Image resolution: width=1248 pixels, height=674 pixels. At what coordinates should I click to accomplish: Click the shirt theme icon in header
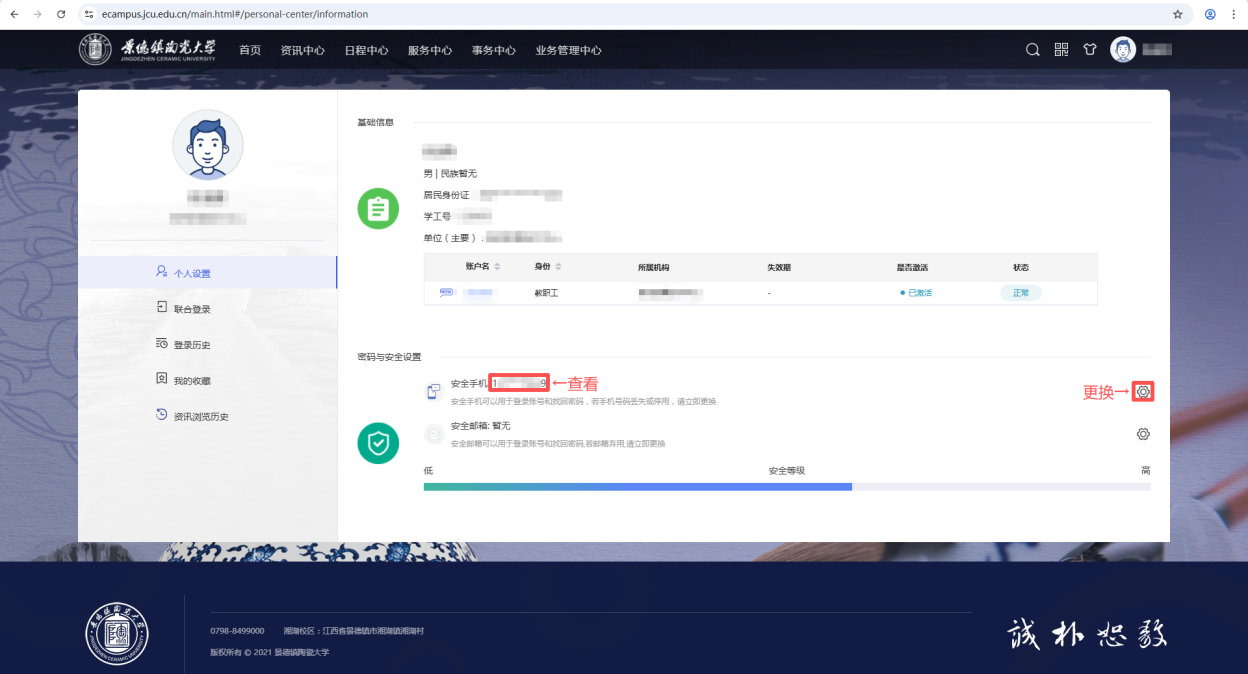click(1090, 49)
